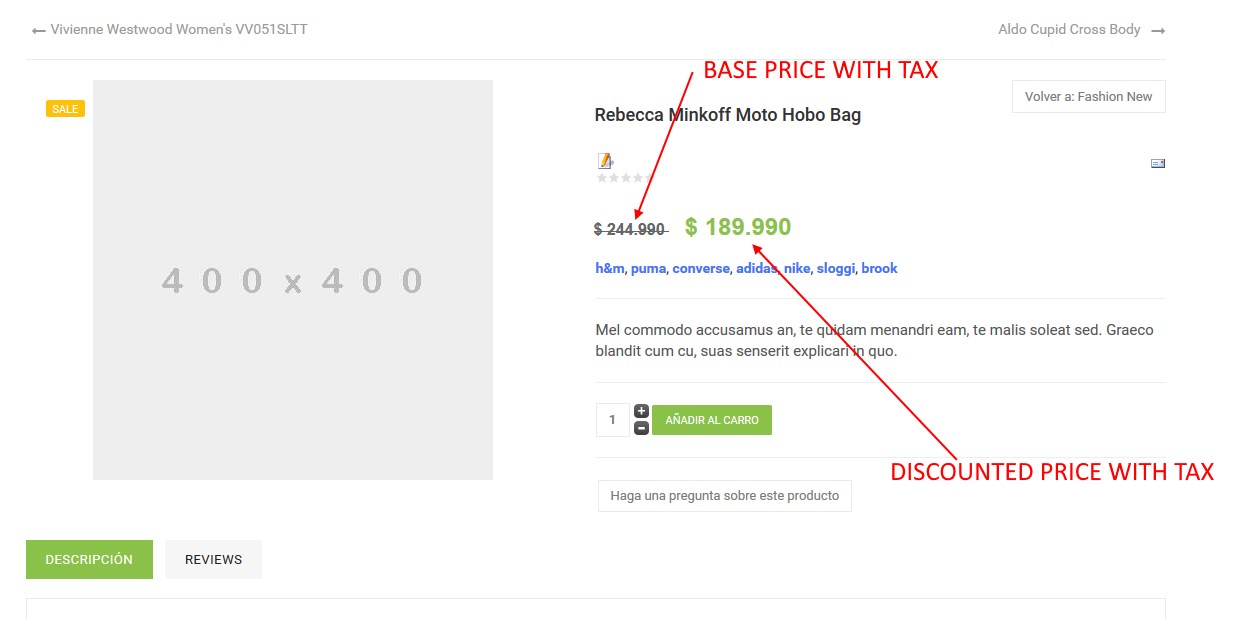Select the quantity input field
The width and height of the screenshot is (1238, 620).
click(612, 419)
